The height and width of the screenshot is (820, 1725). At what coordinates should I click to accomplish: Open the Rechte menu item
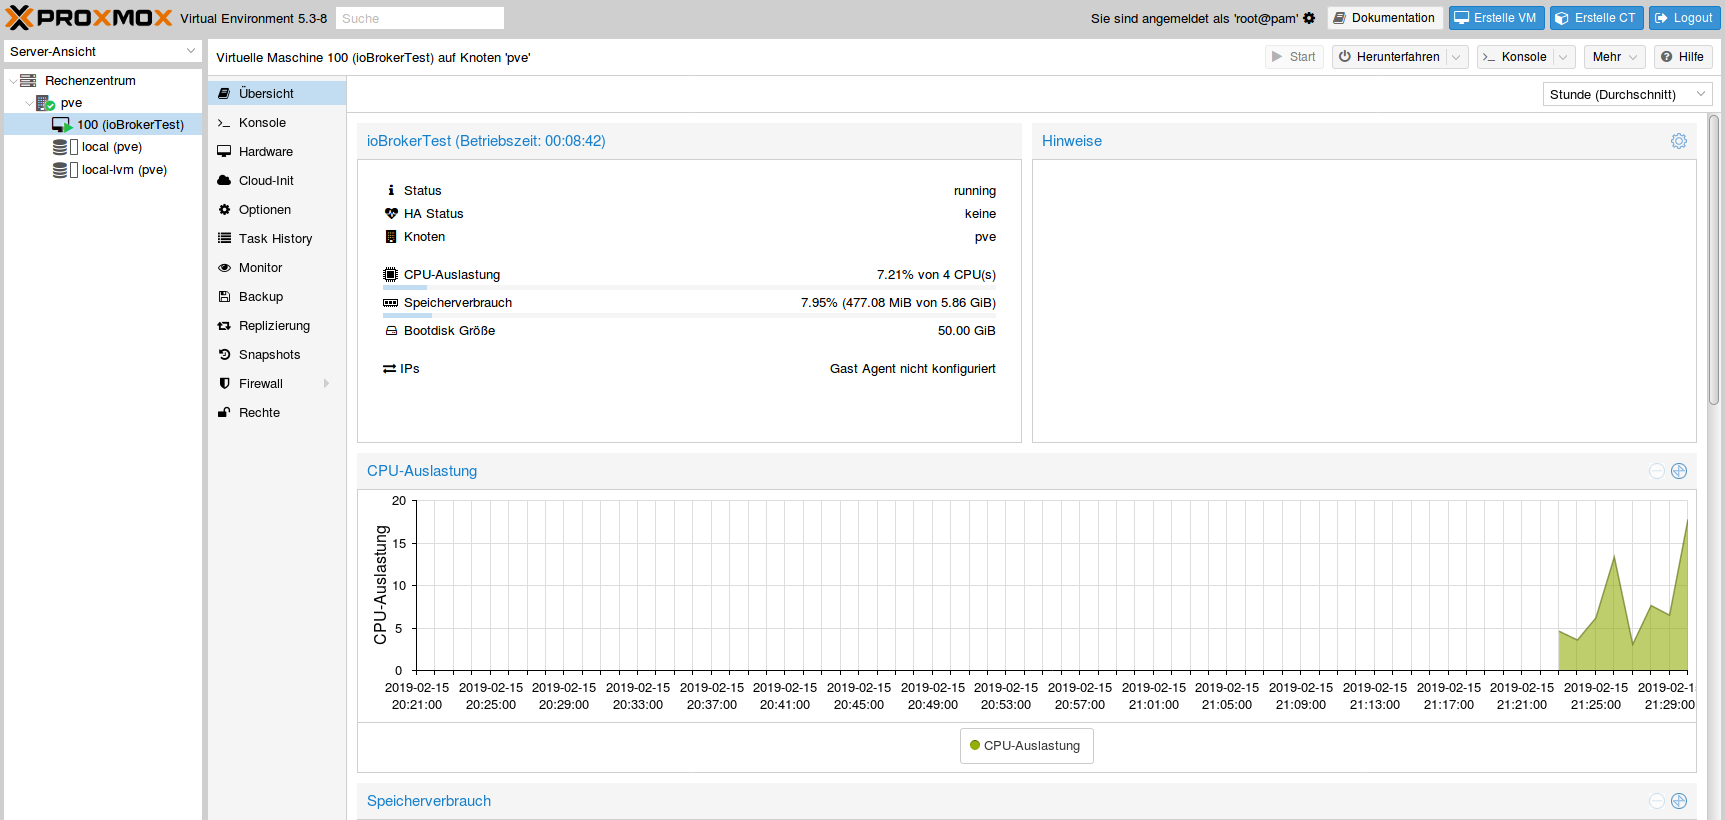point(277,413)
